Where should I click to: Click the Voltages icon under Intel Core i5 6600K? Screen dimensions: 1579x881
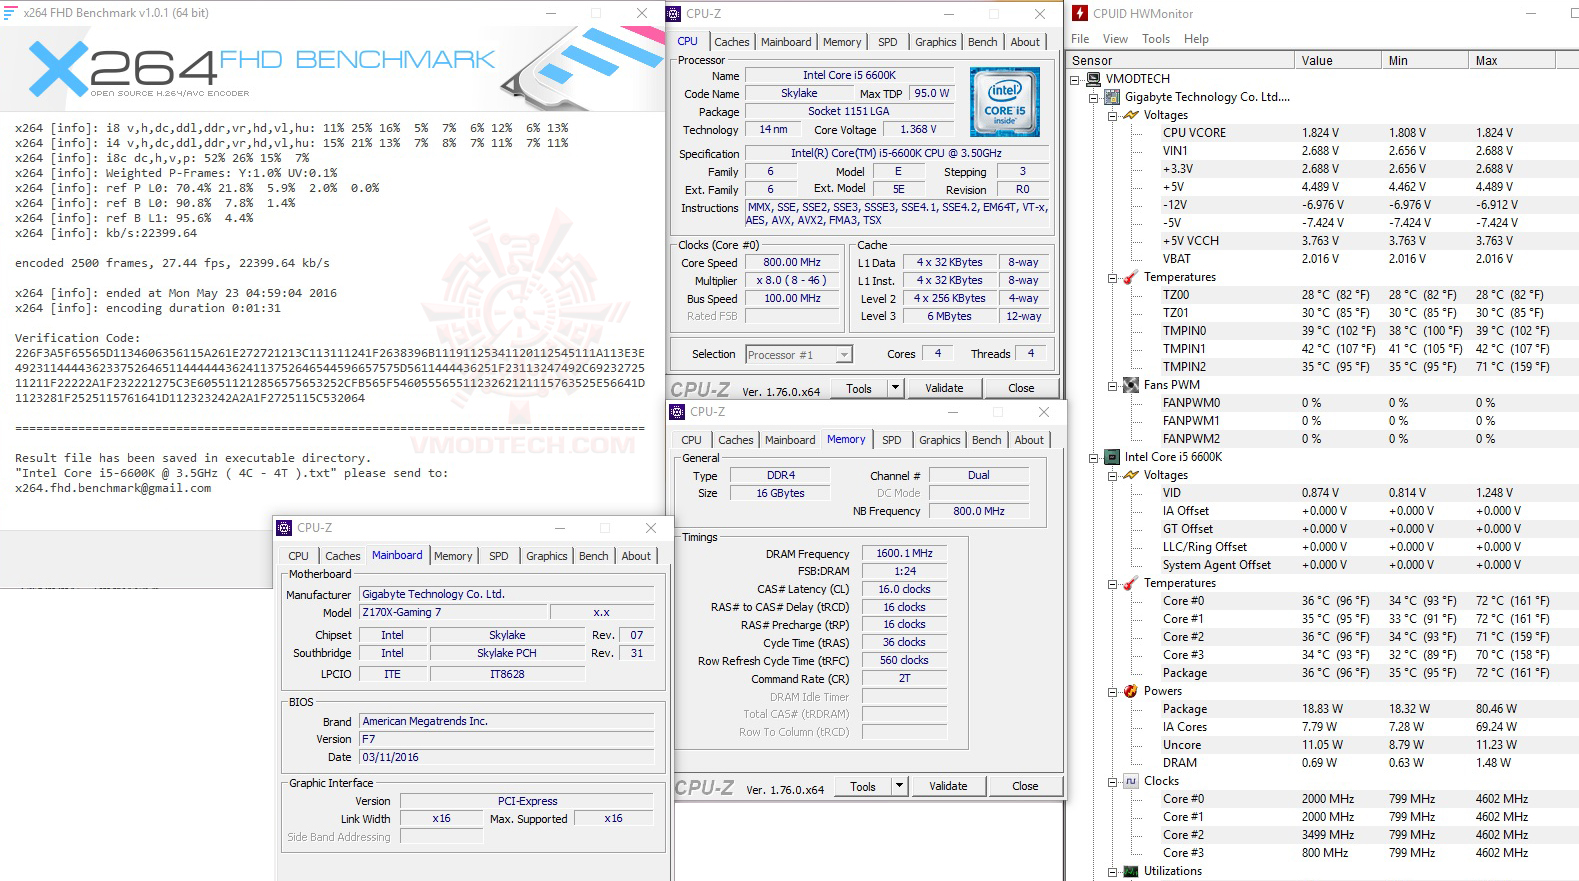(1131, 475)
